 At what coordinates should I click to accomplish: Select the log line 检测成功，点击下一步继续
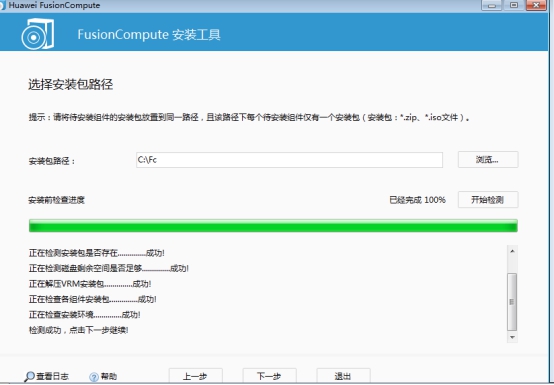[78, 330]
